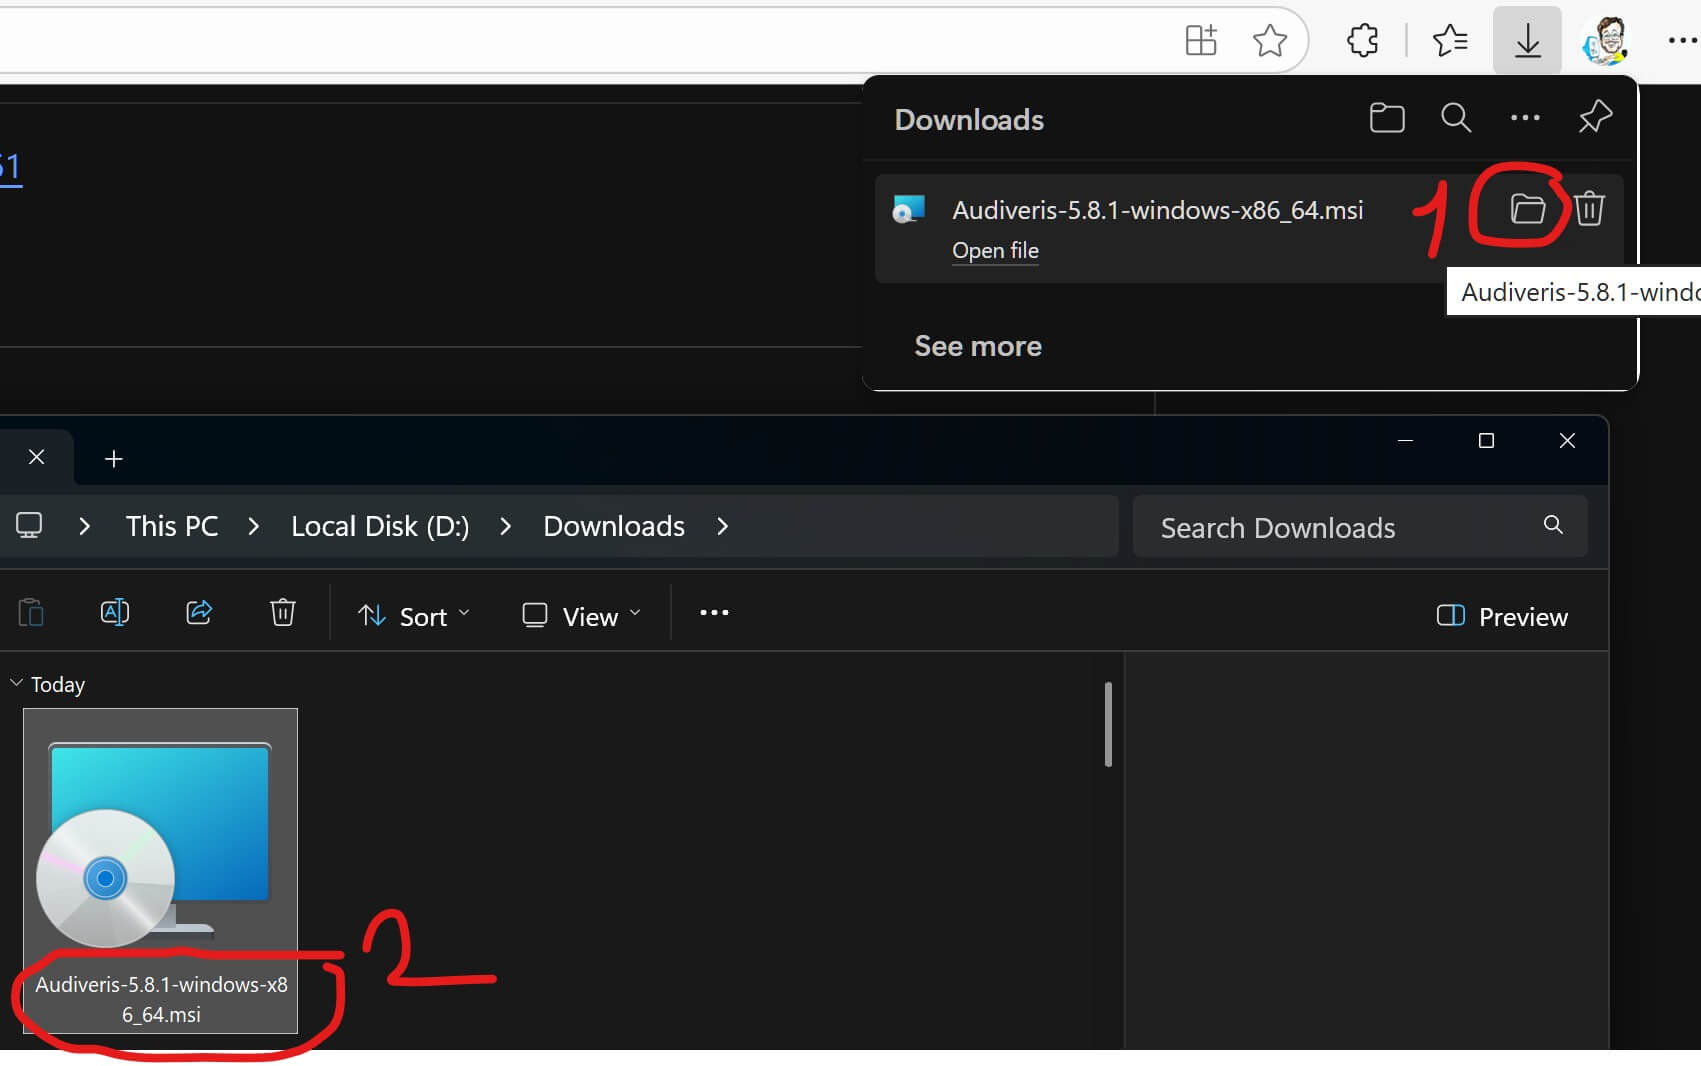This screenshot has height=1066, width=1701.
Task: Delete the Audiveris download with trash icon
Action: click(1589, 209)
